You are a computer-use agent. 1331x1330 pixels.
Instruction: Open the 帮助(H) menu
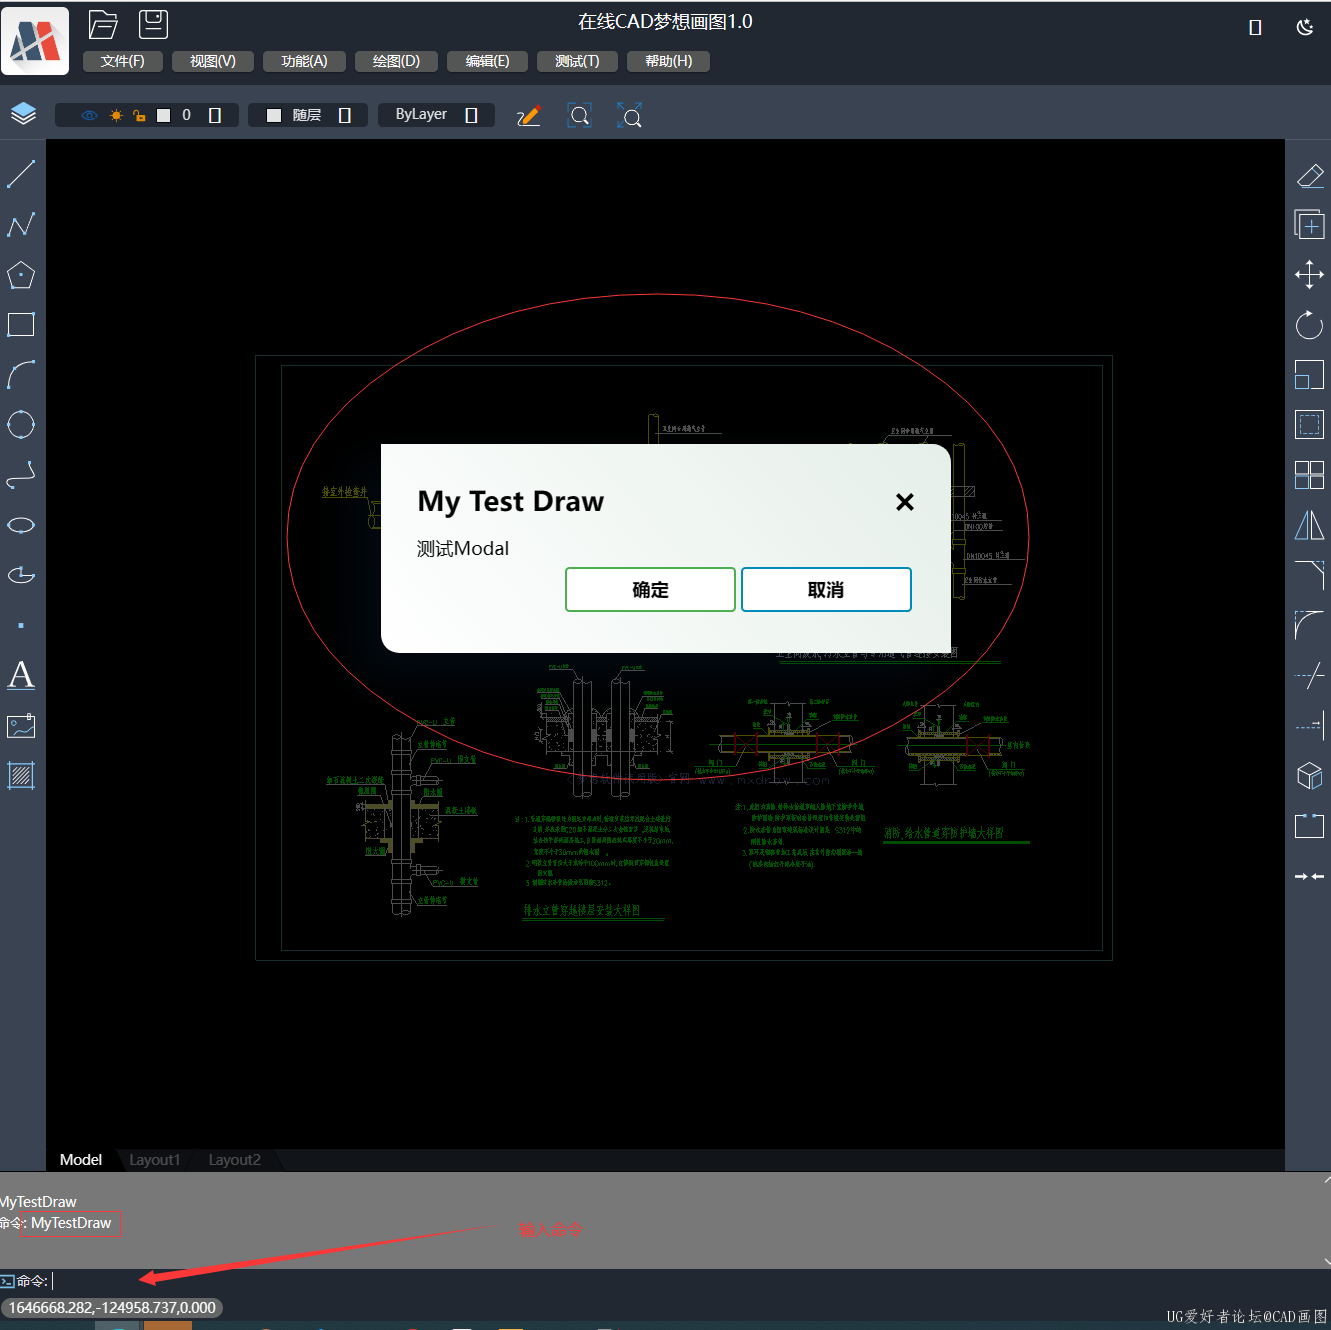click(x=668, y=61)
